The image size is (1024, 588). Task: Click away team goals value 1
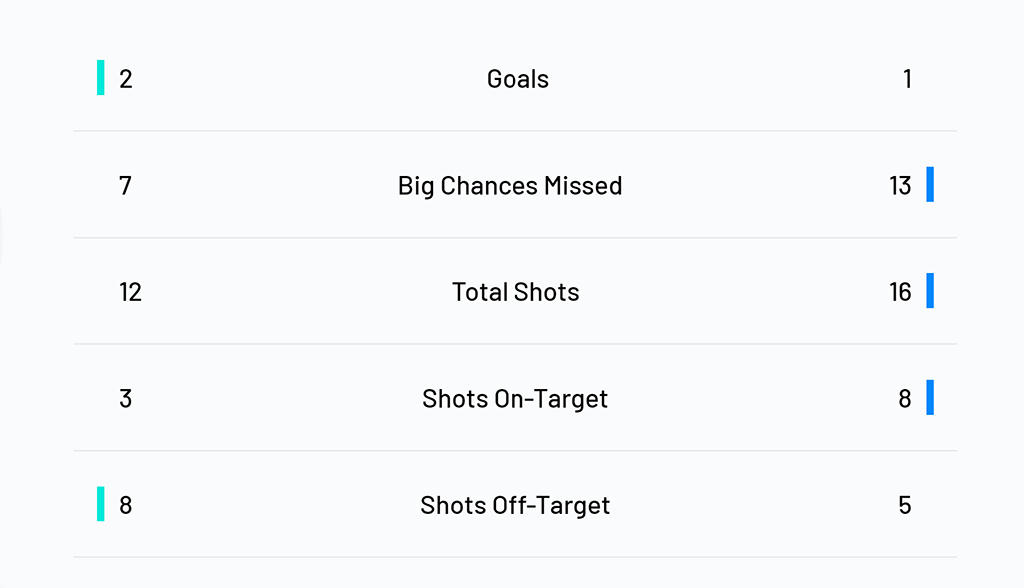[907, 79]
